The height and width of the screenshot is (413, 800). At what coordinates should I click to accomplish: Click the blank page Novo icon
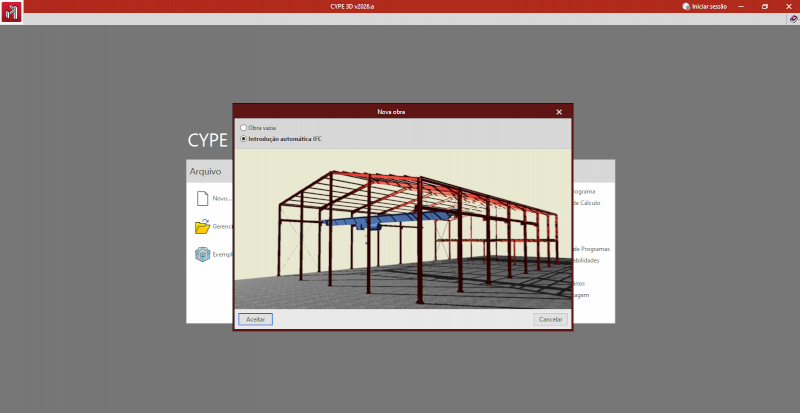pyautogui.click(x=203, y=198)
